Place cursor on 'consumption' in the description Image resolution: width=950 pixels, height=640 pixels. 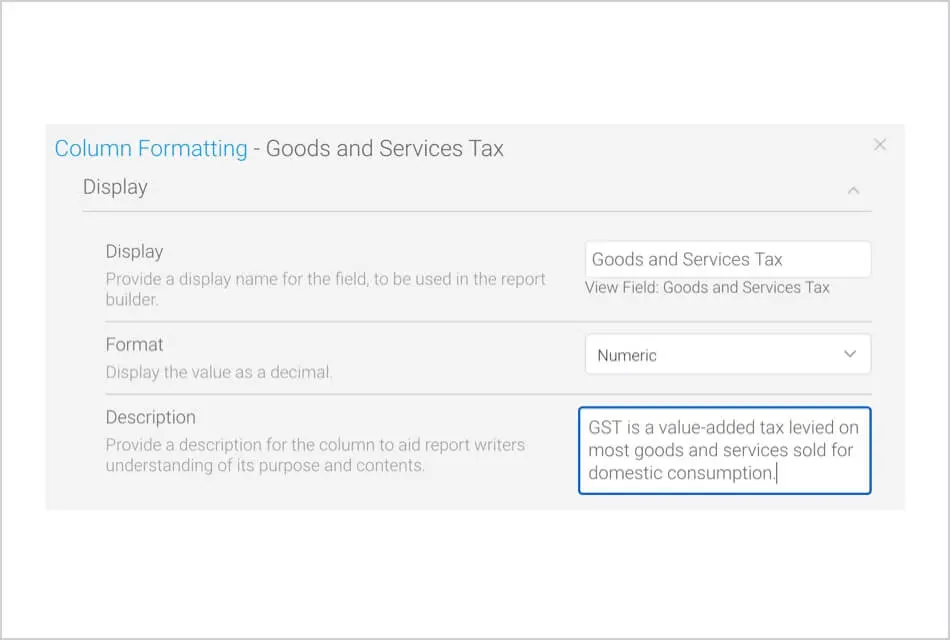[727, 473]
